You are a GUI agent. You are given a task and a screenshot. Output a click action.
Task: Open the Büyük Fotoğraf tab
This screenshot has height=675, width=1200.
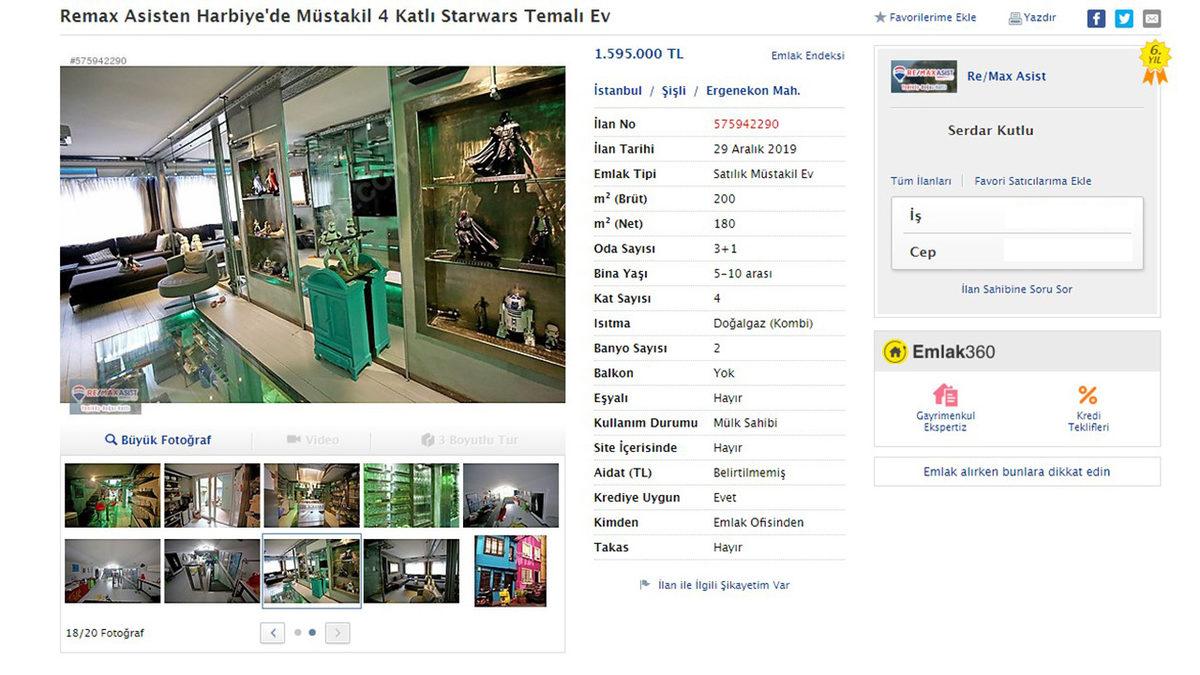[157, 440]
